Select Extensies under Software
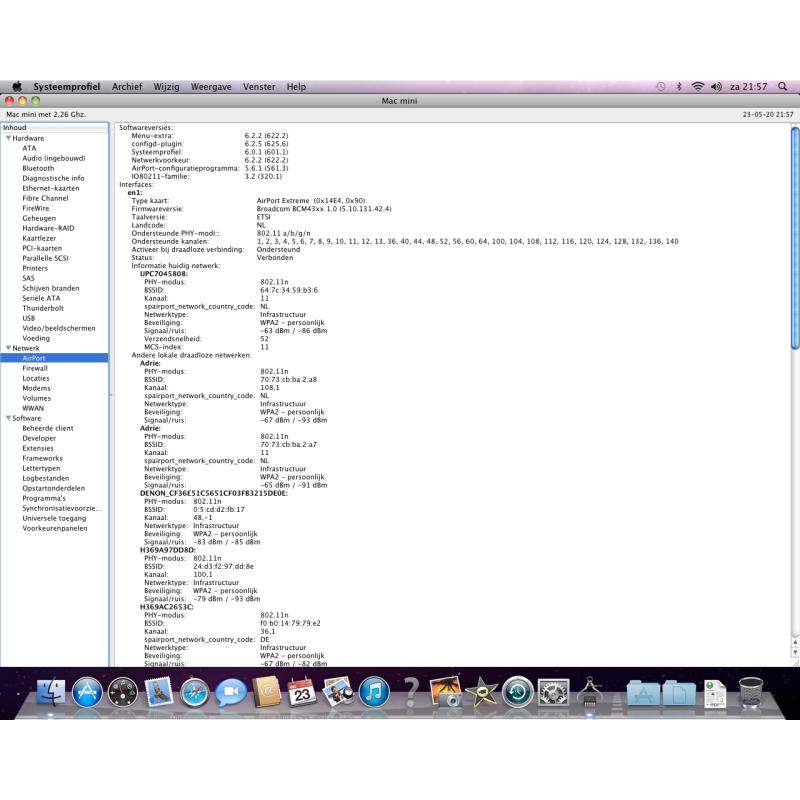The image size is (800, 800). pos(38,448)
